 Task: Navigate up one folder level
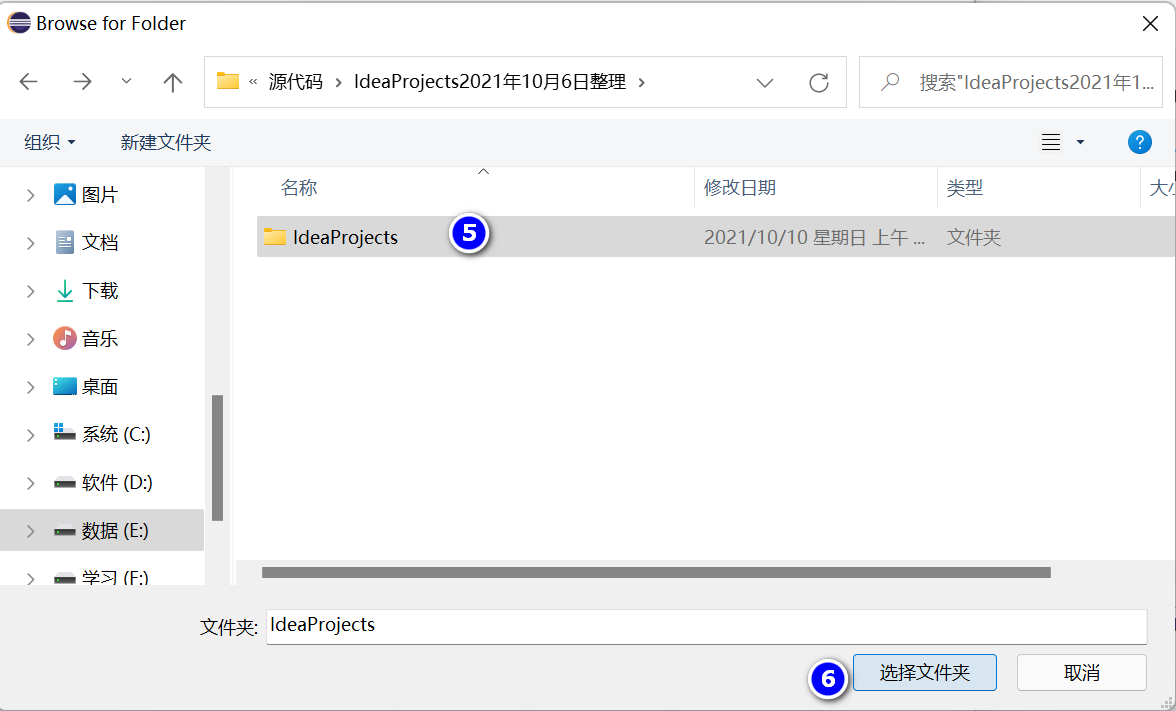coord(172,82)
